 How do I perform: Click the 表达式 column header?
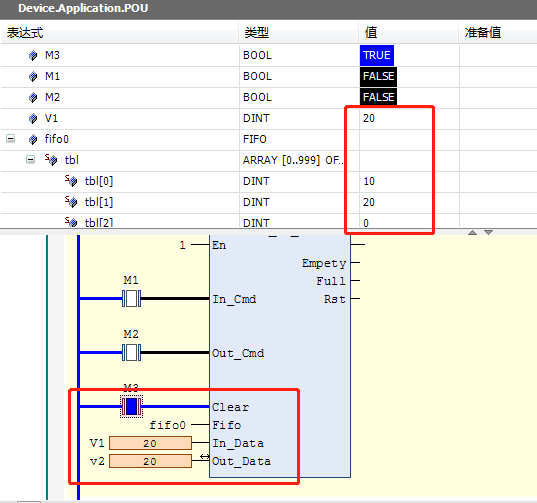(x=25, y=33)
